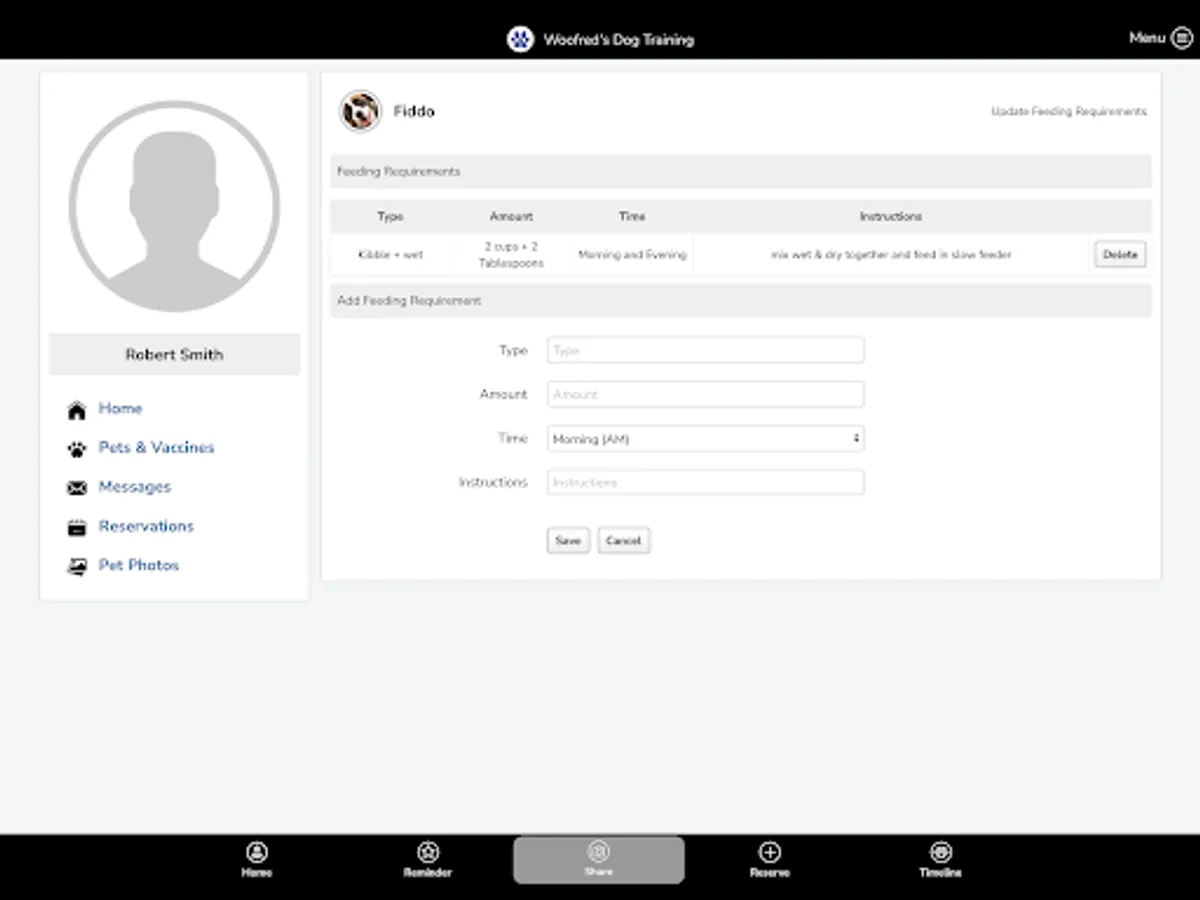1200x900 pixels.
Task: Tap the Reminder icon in bottom bar
Action: [428, 852]
